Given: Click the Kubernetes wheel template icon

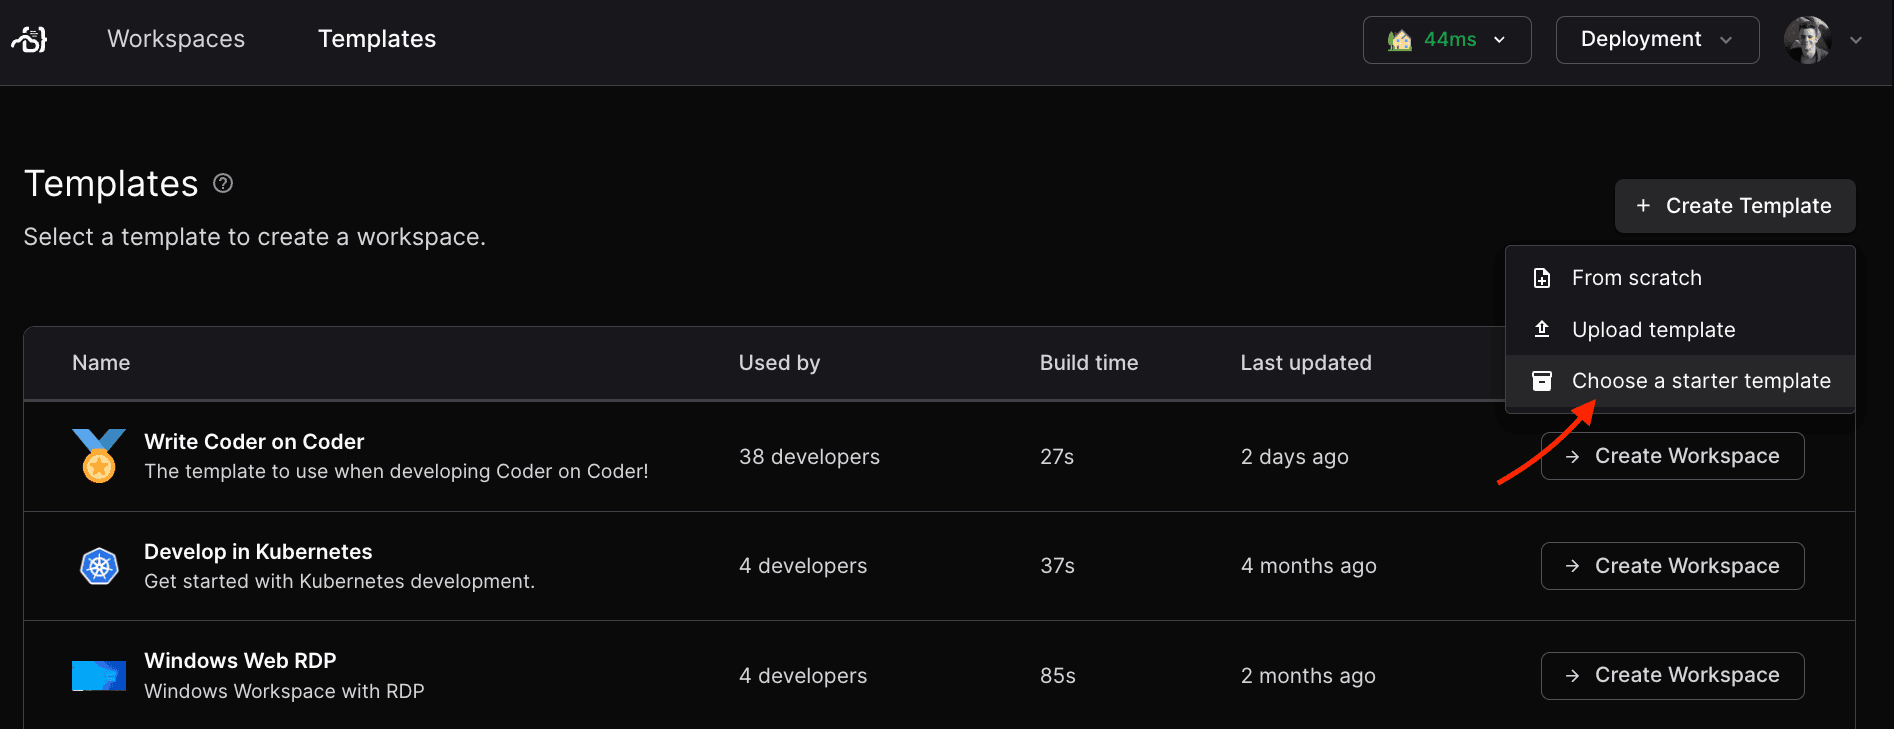Looking at the screenshot, I should (x=99, y=566).
